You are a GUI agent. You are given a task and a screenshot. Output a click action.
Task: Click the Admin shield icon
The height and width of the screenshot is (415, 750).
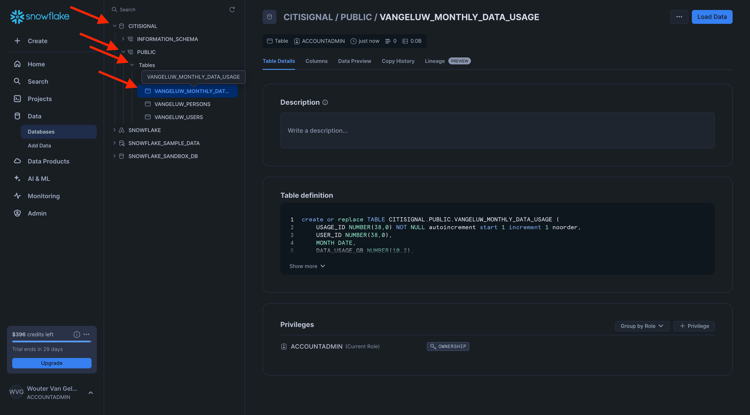coord(17,213)
